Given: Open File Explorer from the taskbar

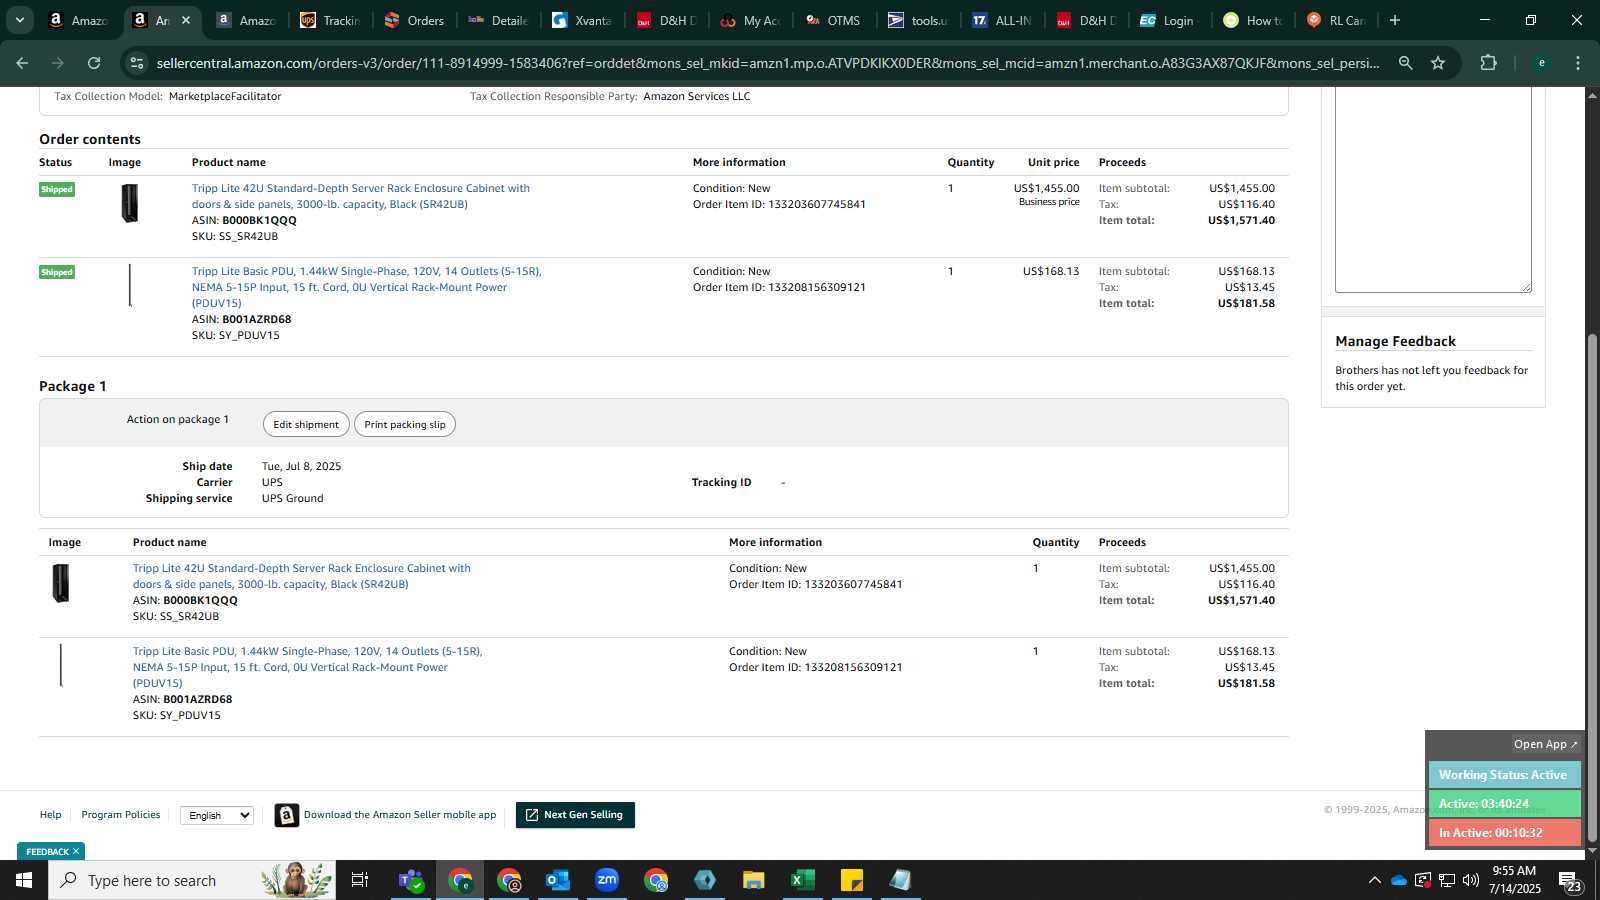Looking at the screenshot, I should [x=753, y=880].
